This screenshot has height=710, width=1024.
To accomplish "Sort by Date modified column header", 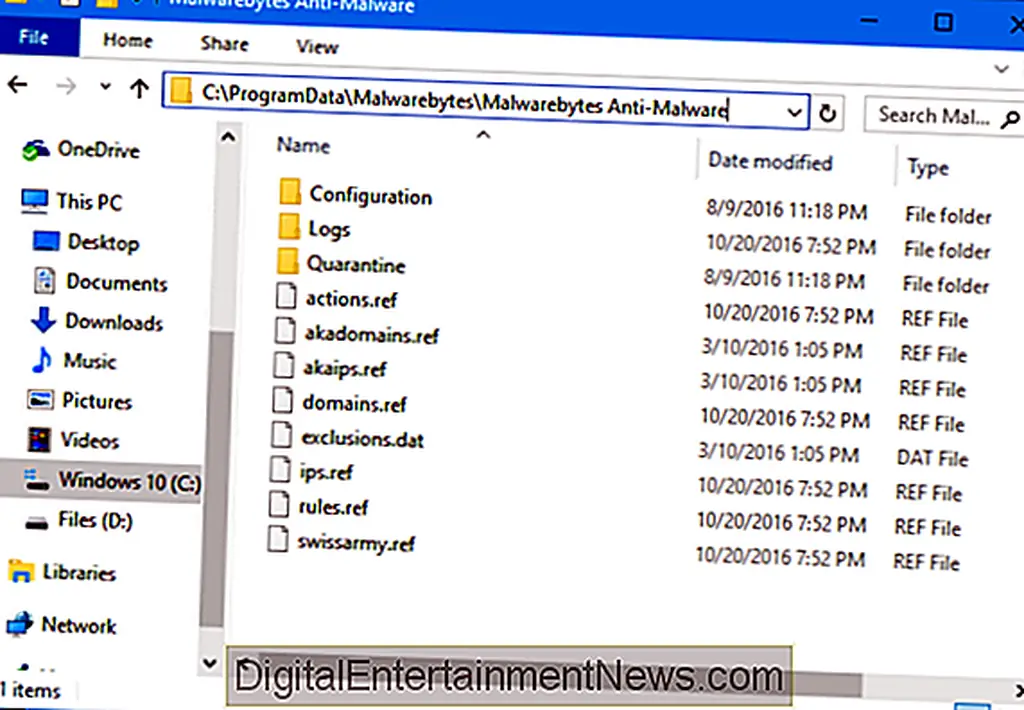I will click(769, 161).
